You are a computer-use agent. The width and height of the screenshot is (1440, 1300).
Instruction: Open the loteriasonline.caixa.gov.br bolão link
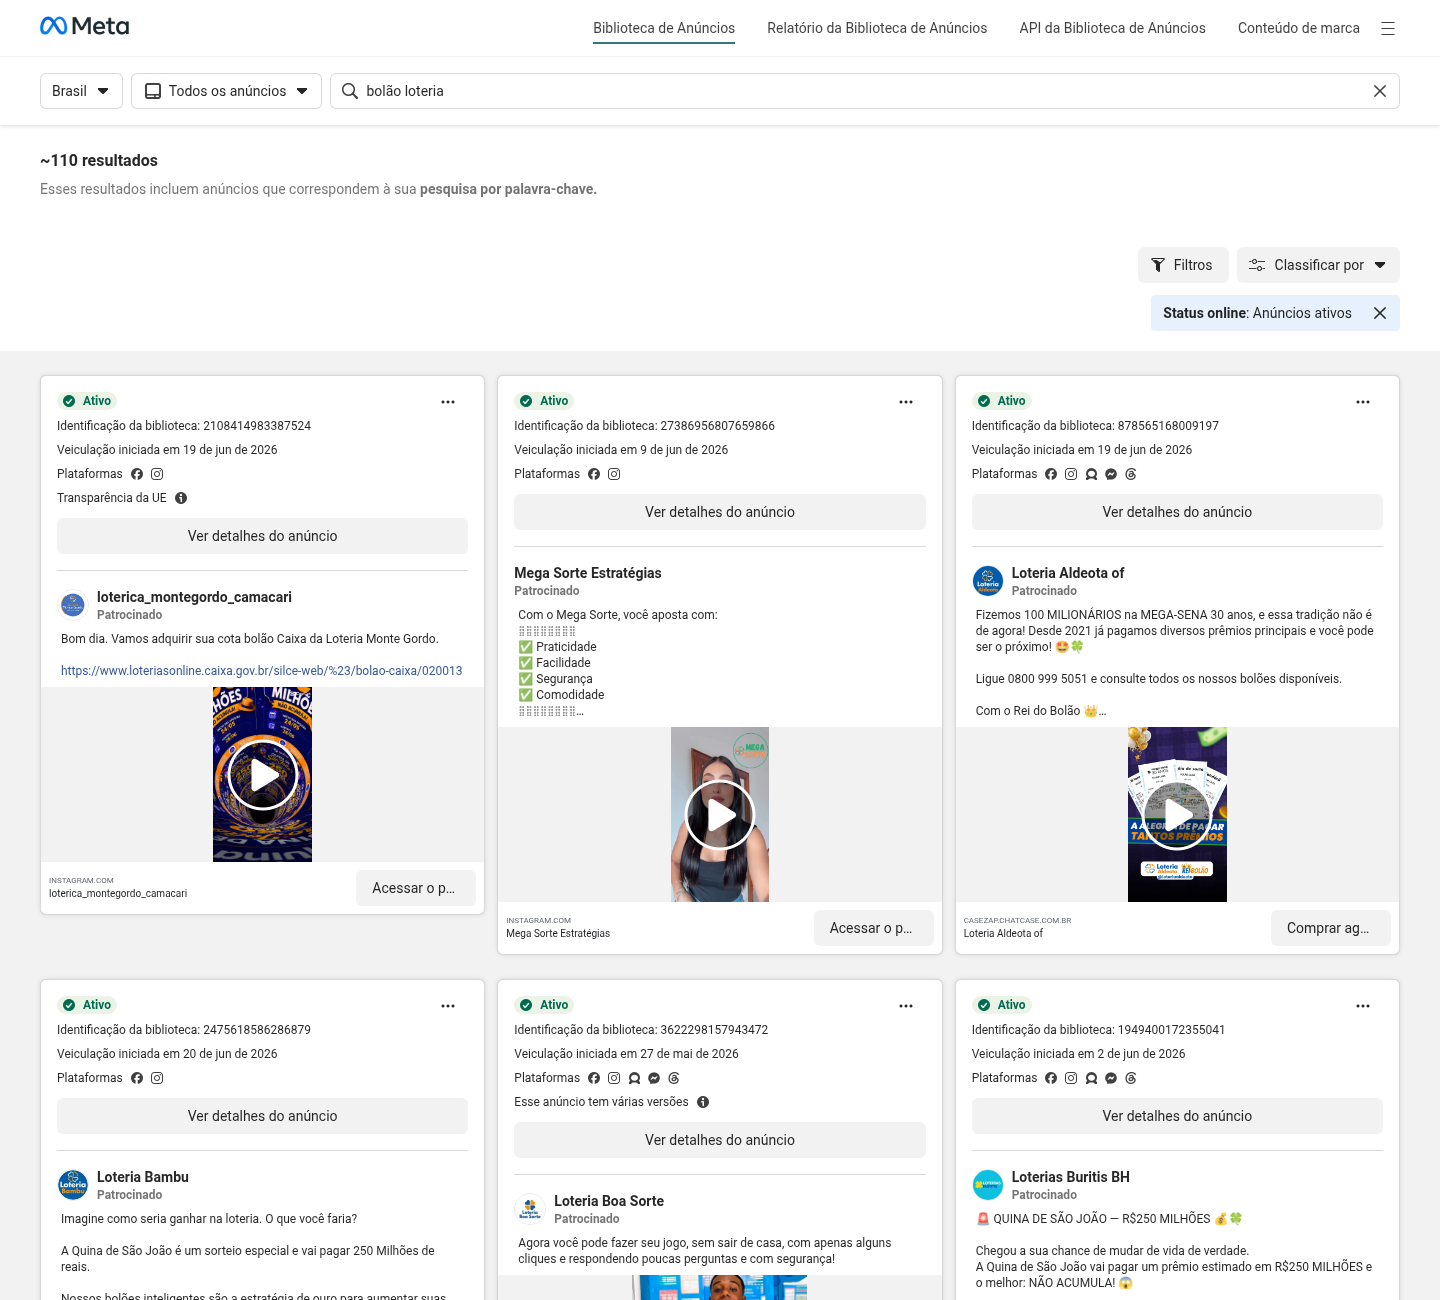click(261, 671)
